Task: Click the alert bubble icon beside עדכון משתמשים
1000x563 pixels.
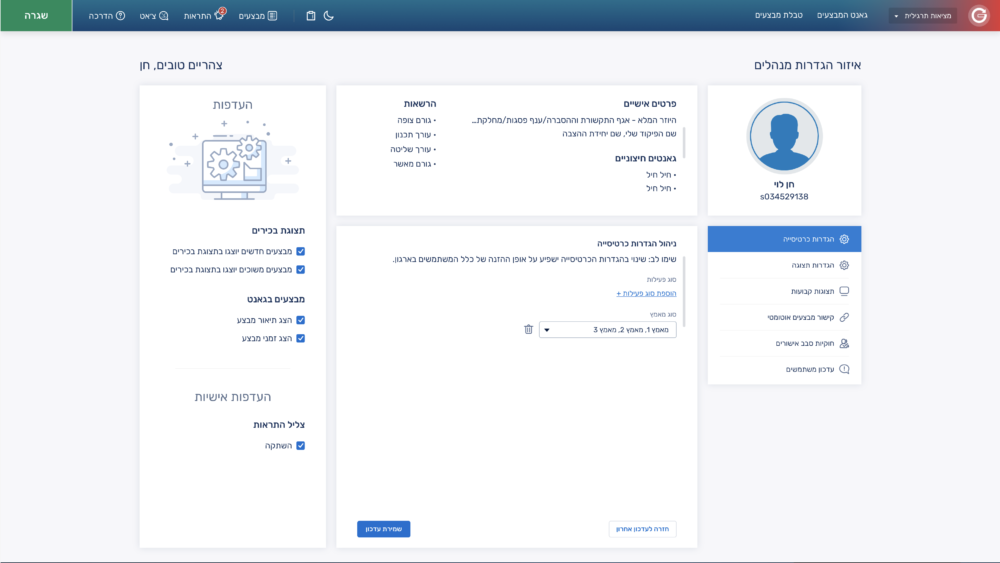Action: [x=844, y=369]
